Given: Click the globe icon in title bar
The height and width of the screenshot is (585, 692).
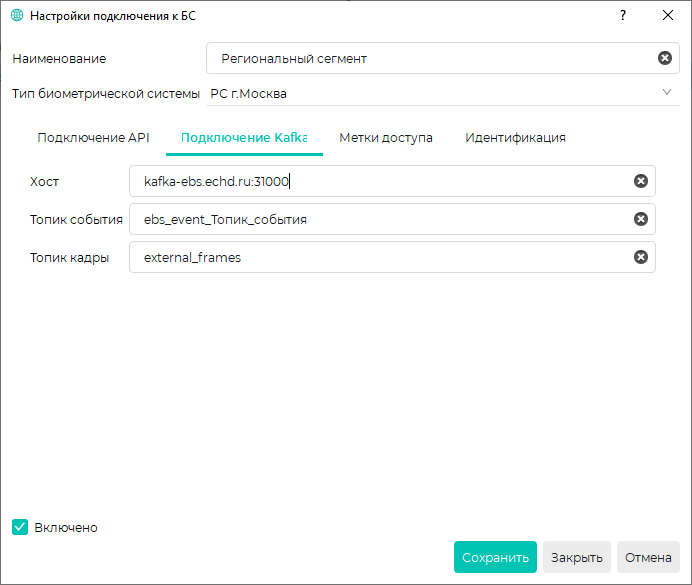Looking at the screenshot, I should coord(16,16).
